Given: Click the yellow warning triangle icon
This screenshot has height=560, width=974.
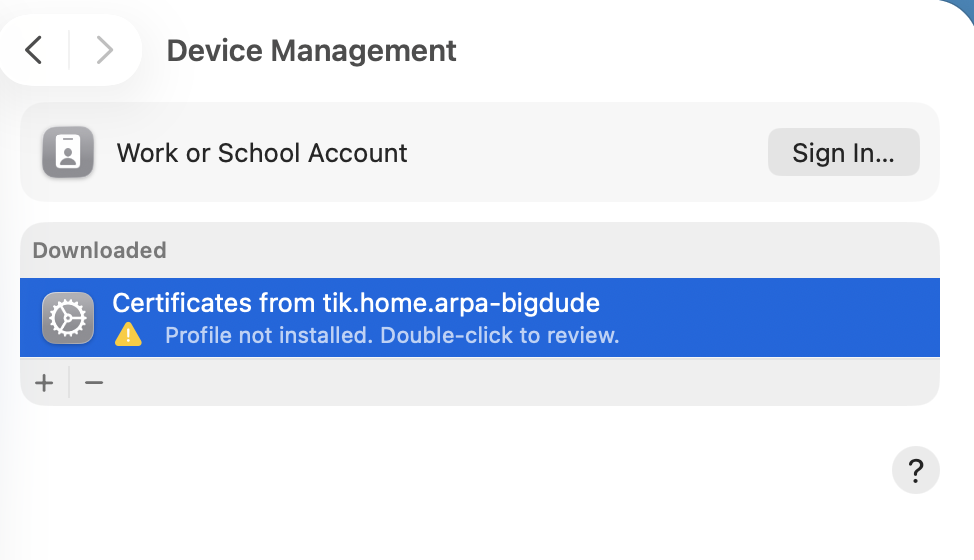Looking at the screenshot, I should 128,335.
